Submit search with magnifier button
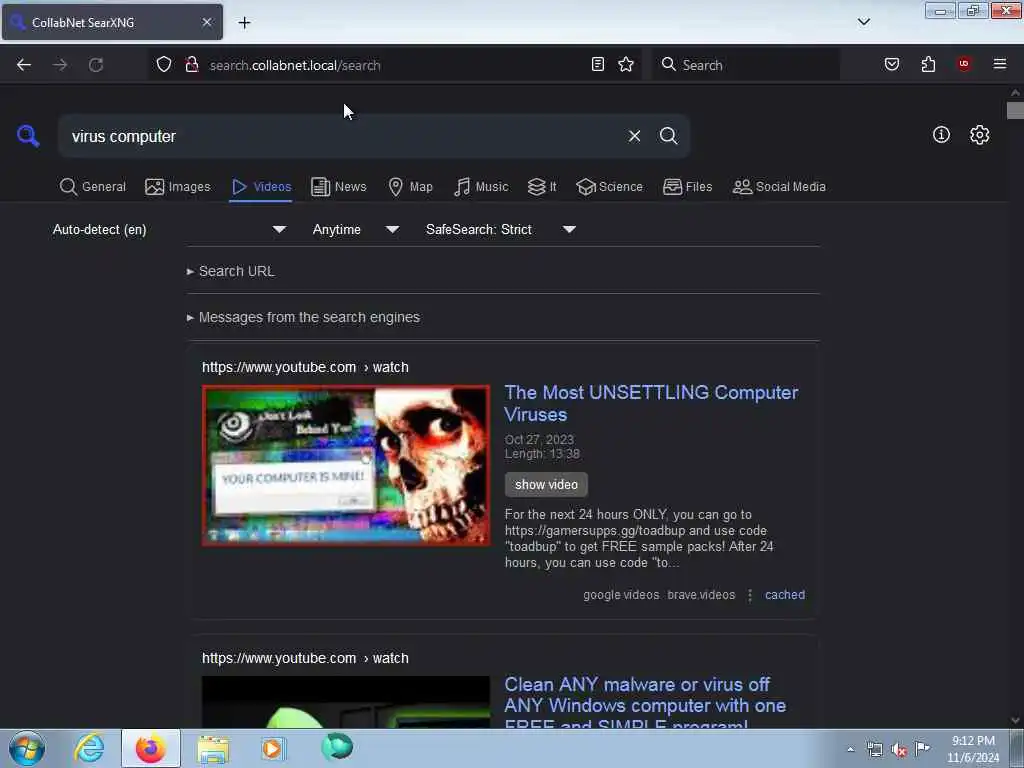The width and height of the screenshot is (1024, 768). pyautogui.click(x=669, y=136)
